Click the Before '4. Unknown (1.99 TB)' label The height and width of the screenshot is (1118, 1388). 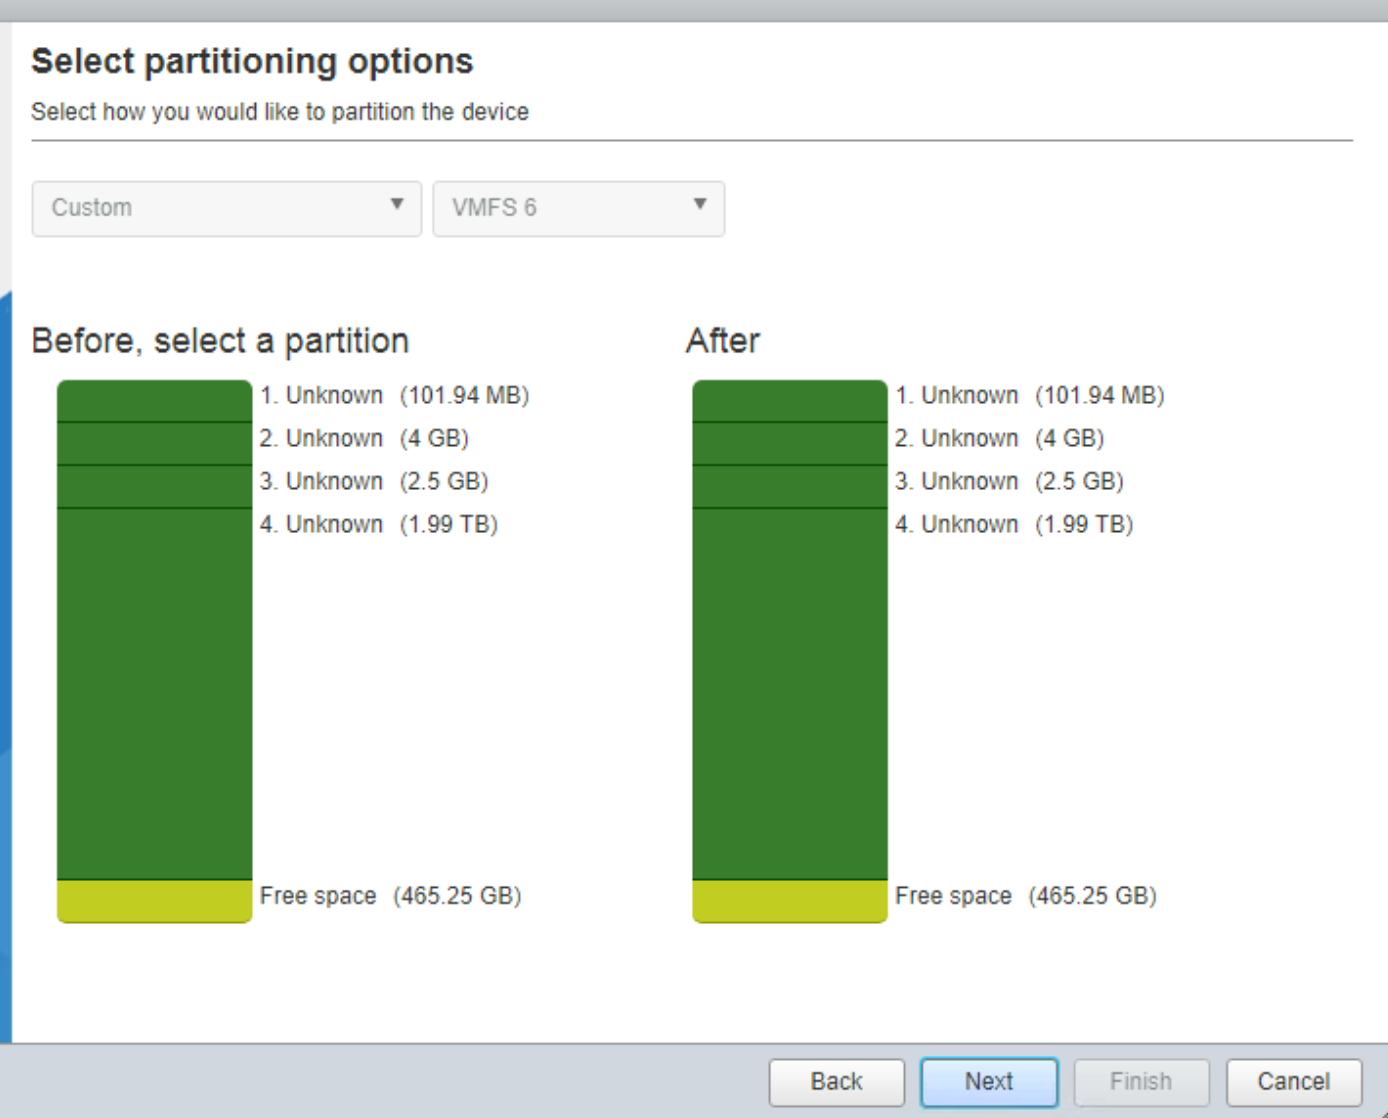point(379,525)
